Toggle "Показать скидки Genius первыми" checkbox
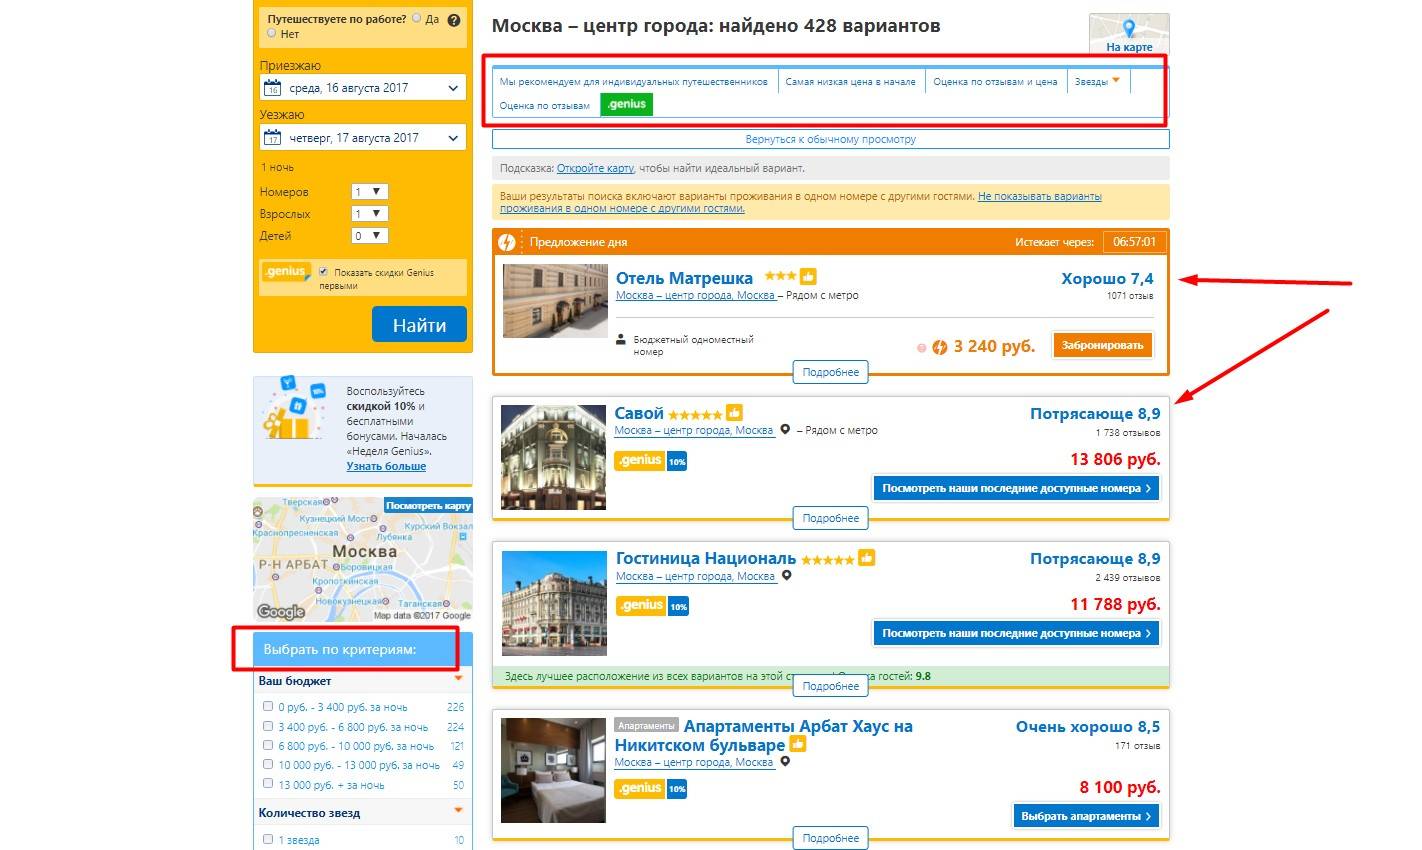The image size is (1422, 850). pos(323,272)
